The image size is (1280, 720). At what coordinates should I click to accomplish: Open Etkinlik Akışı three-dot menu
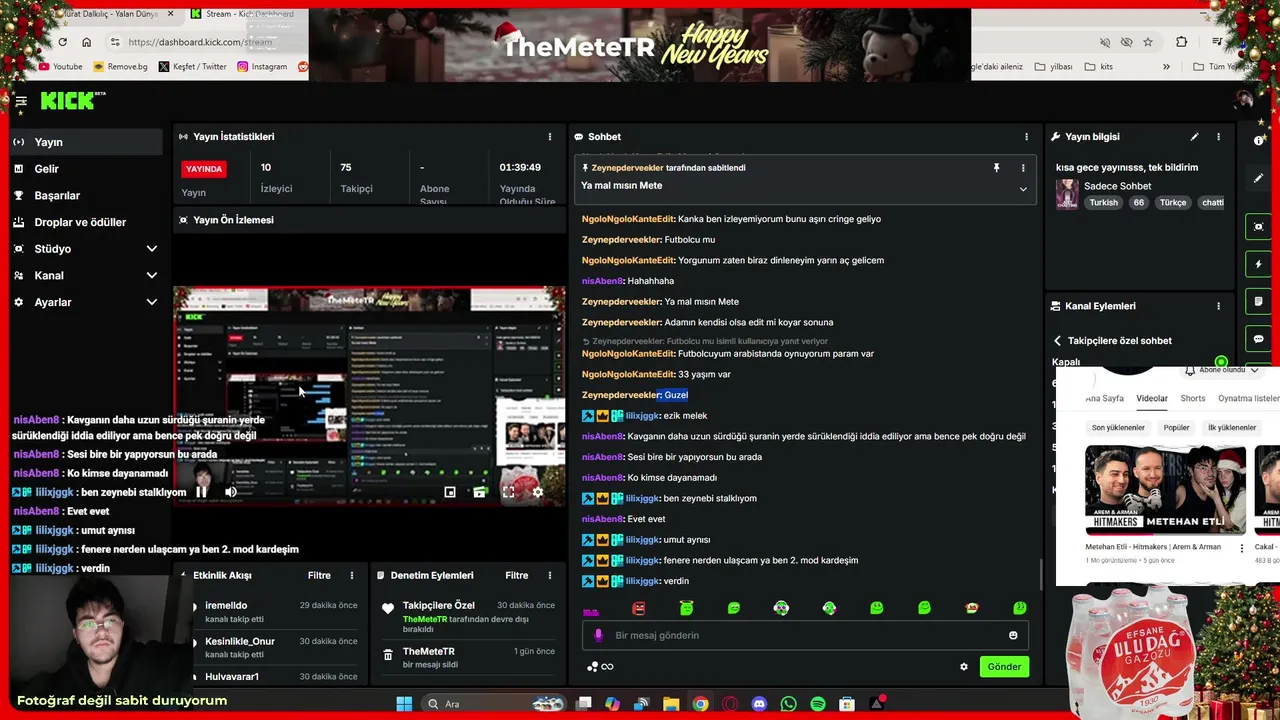coord(351,576)
